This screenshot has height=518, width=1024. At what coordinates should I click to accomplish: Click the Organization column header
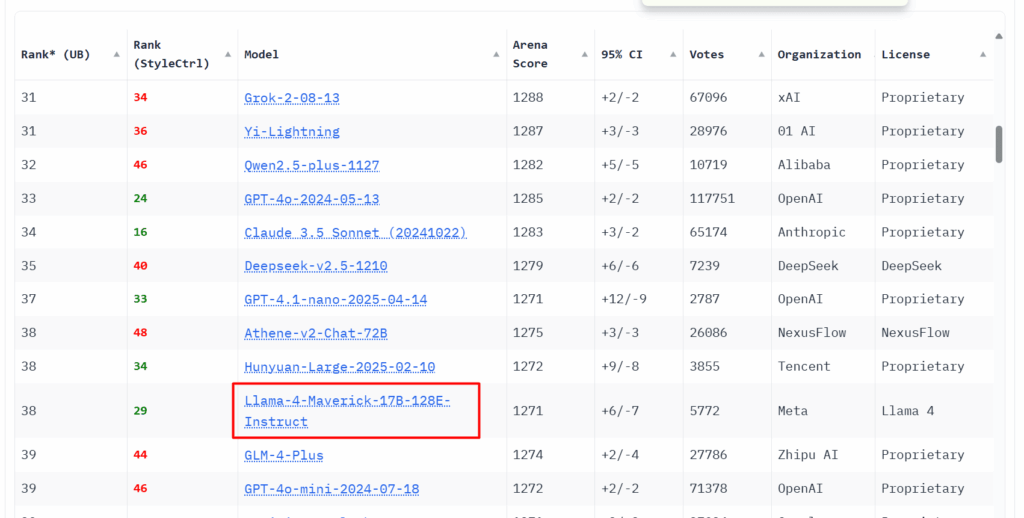[x=819, y=54]
